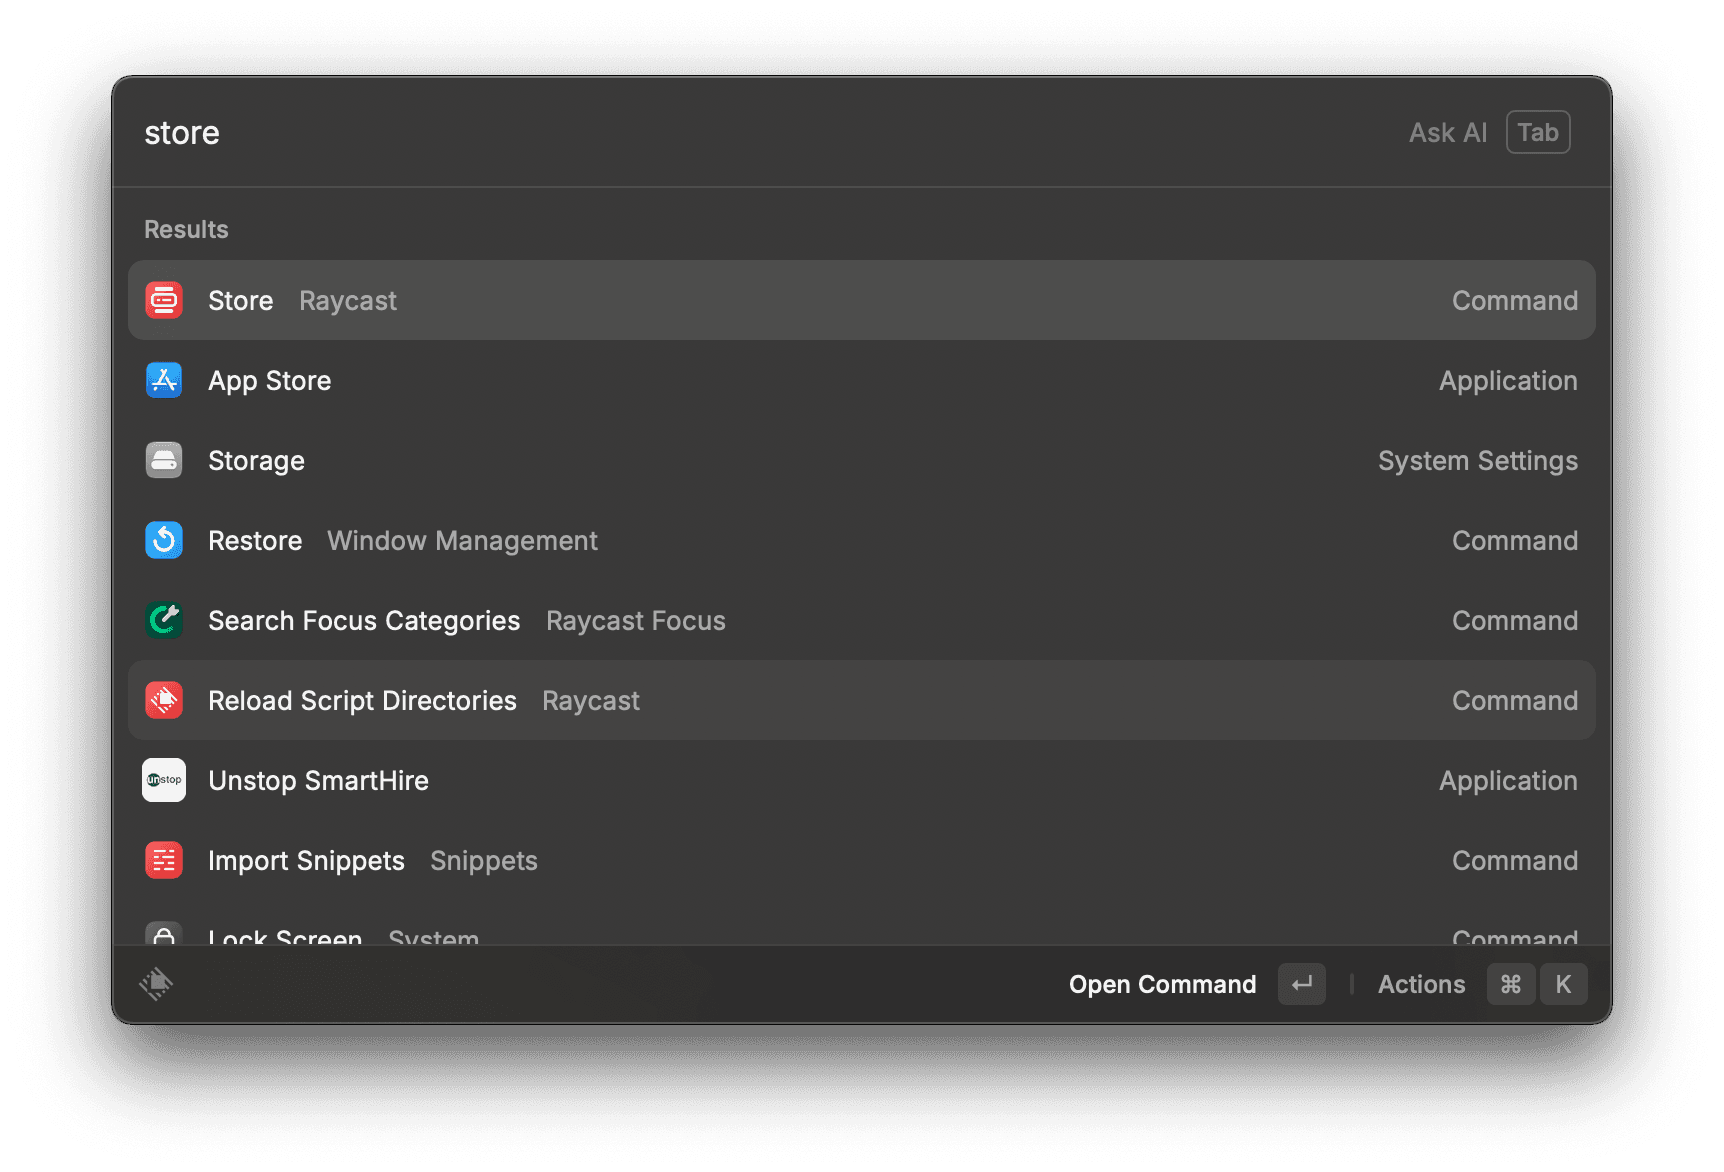Click the Return key icon beside Open Command
1724x1172 pixels.
point(1302,984)
